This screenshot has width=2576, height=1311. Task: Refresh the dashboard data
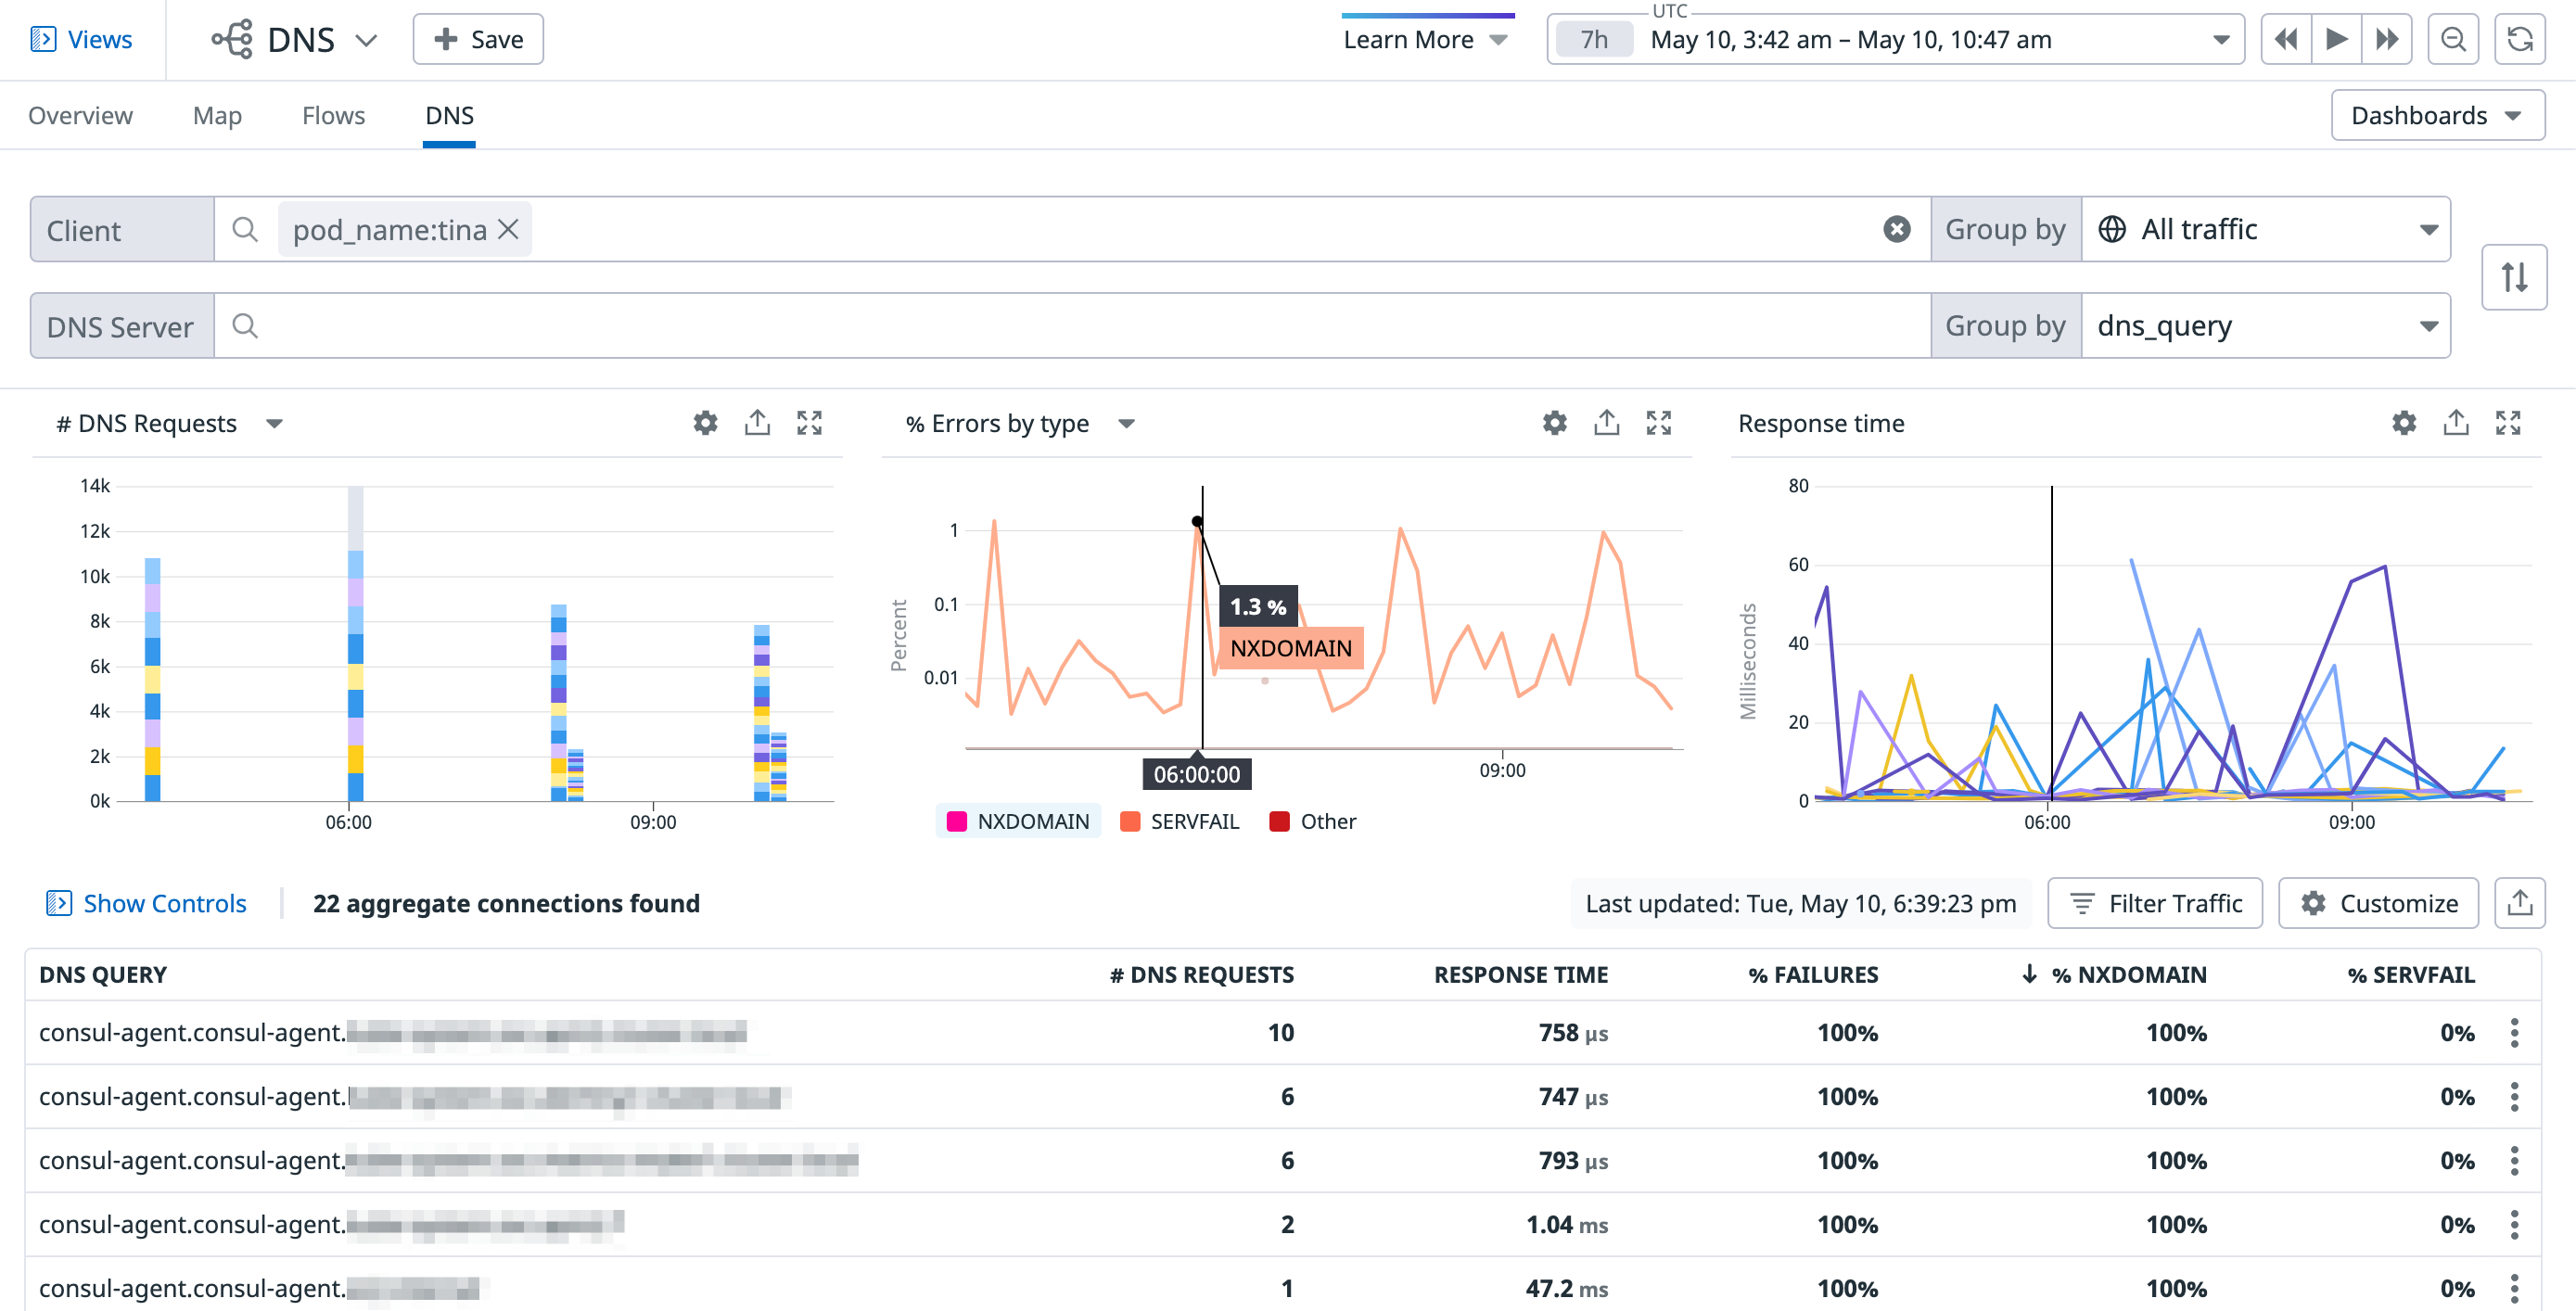coord(2520,39)
